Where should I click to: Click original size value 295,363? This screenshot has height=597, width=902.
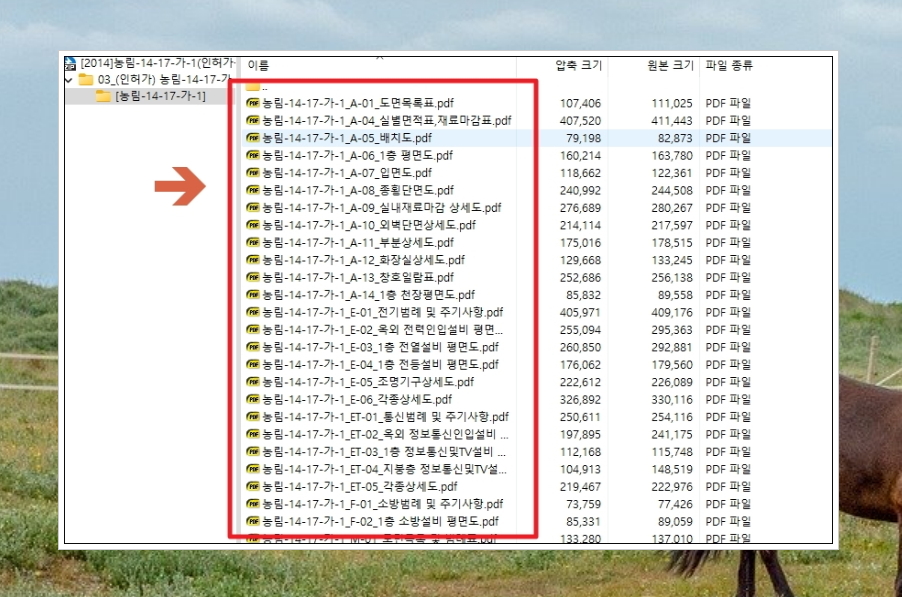point(672,330)
